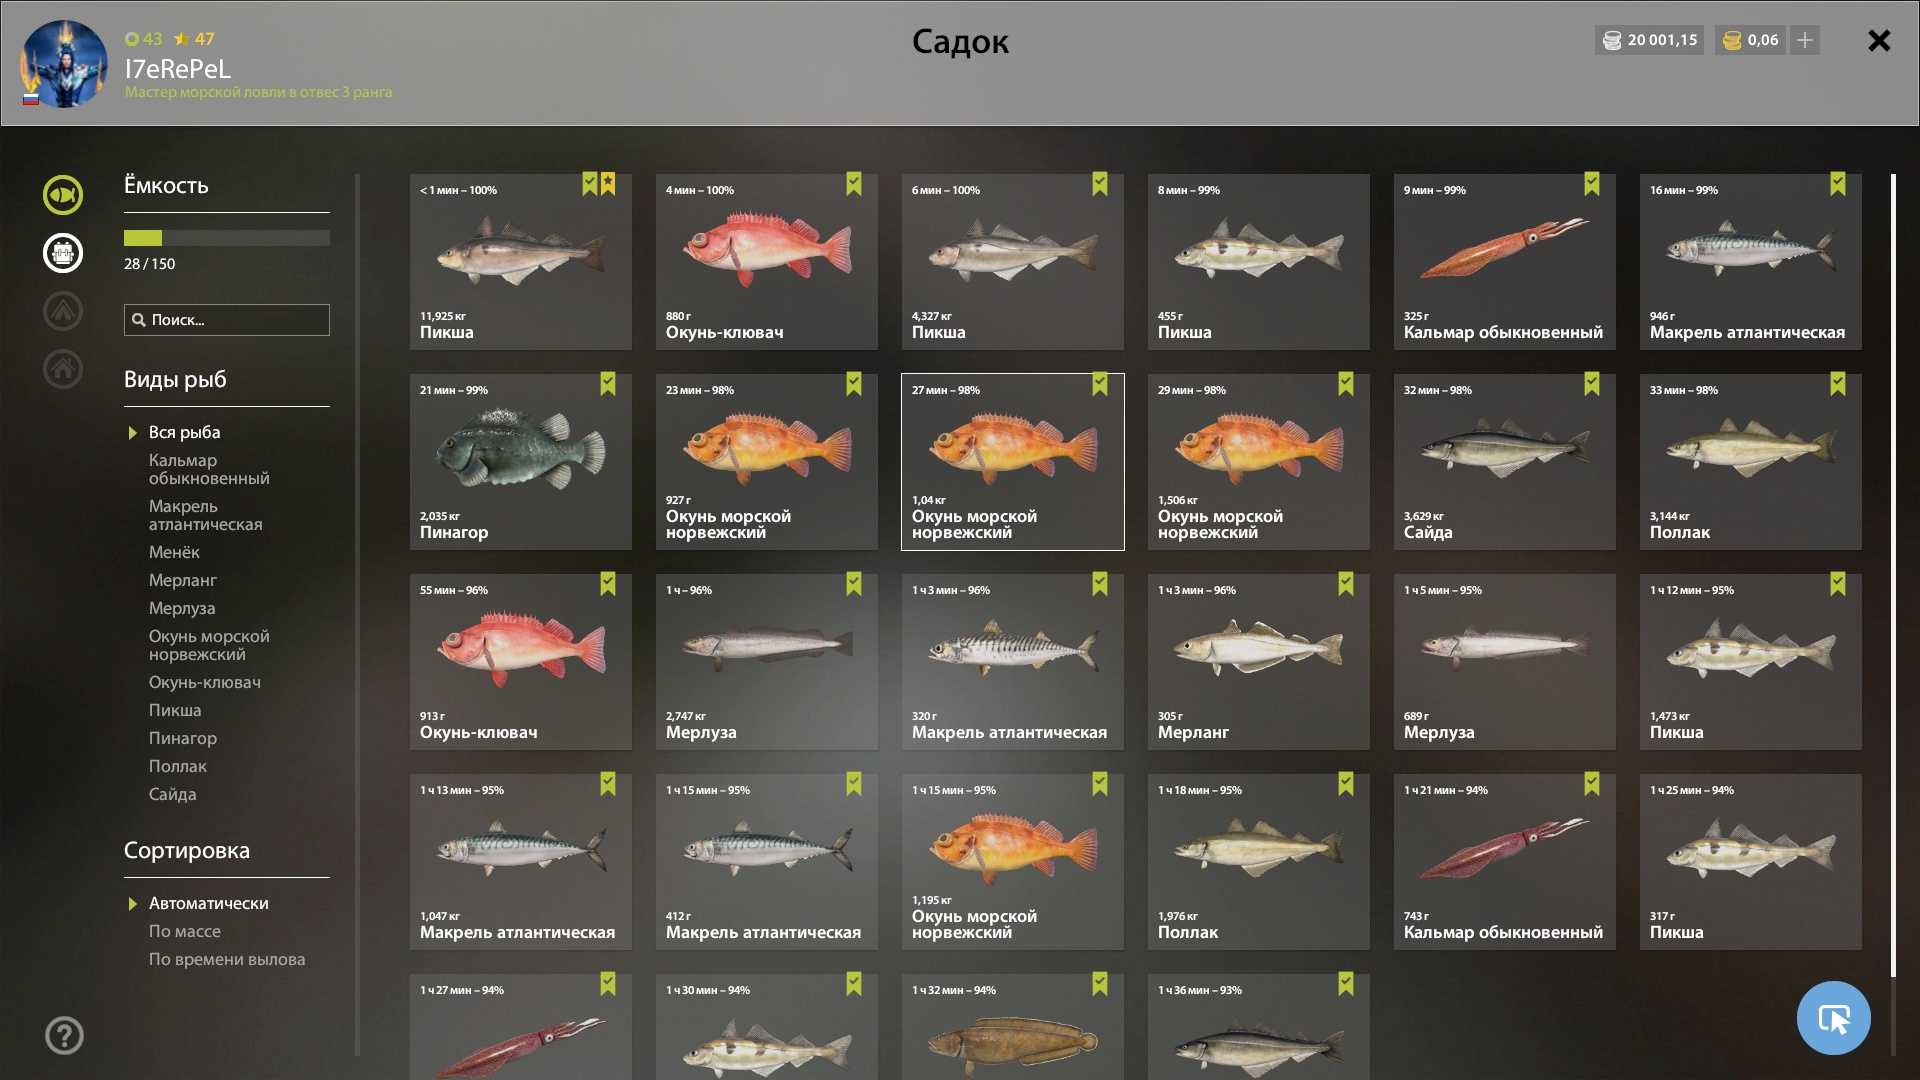The image size is (1920, 1080).
Task: Click the fish list vertical scrollbar
Action: point(1893,576)
